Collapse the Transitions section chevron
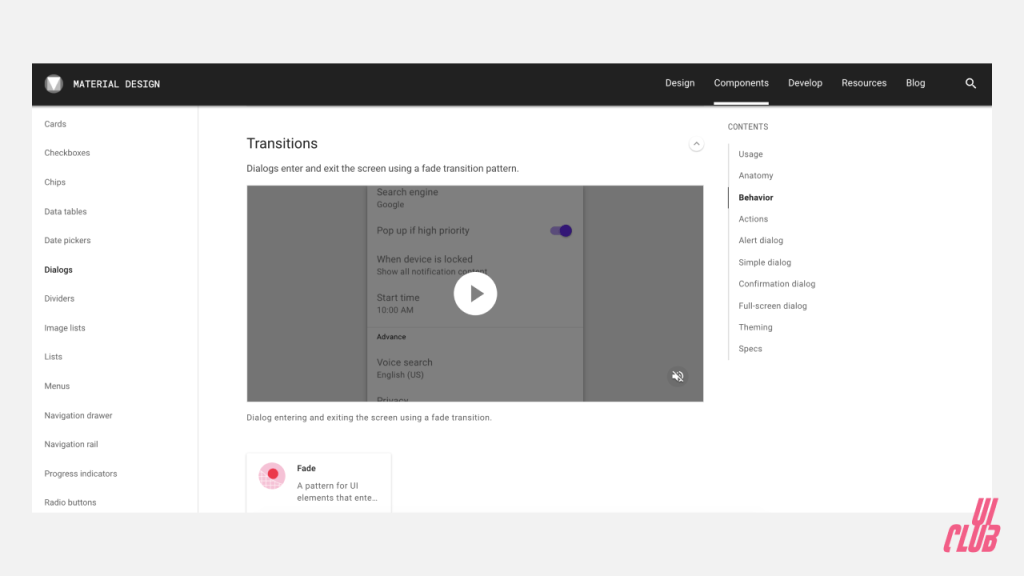 pos(696,144)
